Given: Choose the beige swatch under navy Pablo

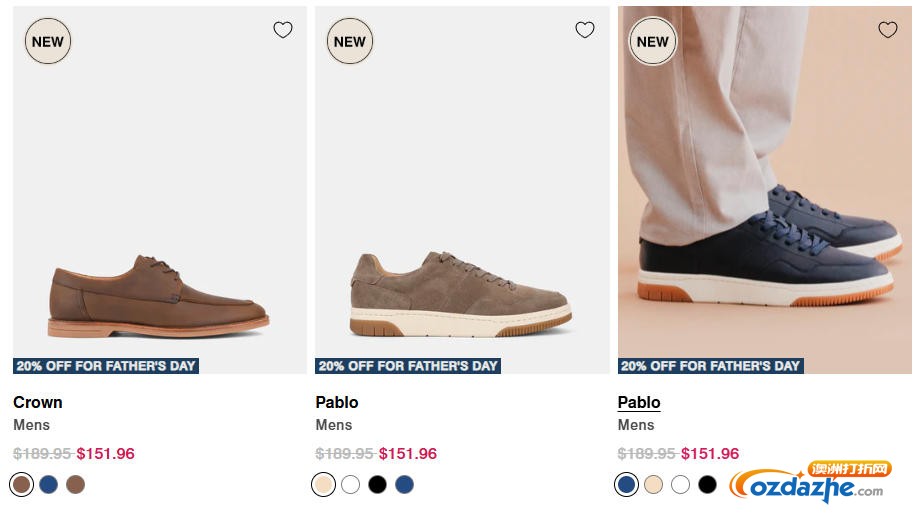Looking at the screenshot, I should 653,485.
